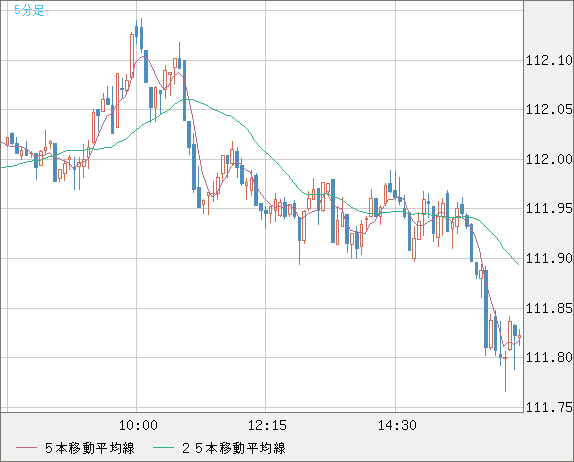
Task: Click the 25本移動平均線 legend label
Action: (234, 448)
